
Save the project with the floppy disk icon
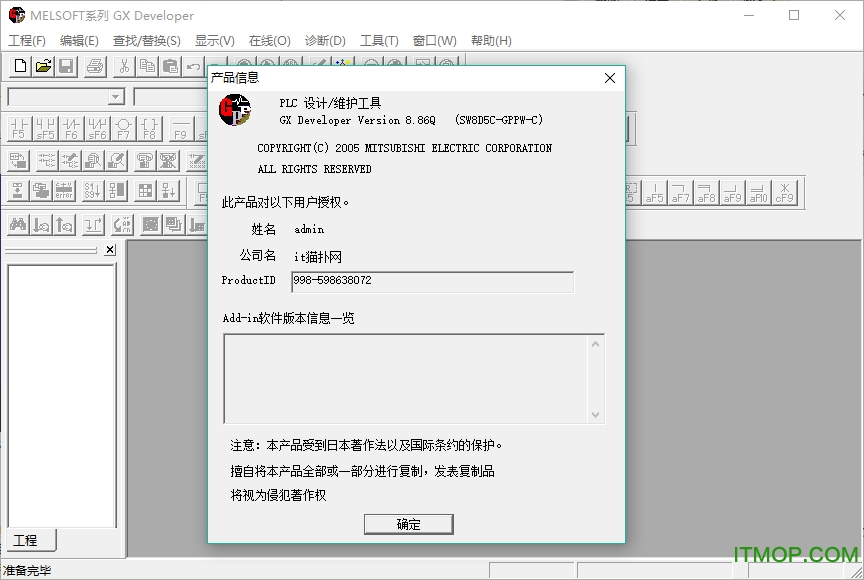click(x=66, y=66)
